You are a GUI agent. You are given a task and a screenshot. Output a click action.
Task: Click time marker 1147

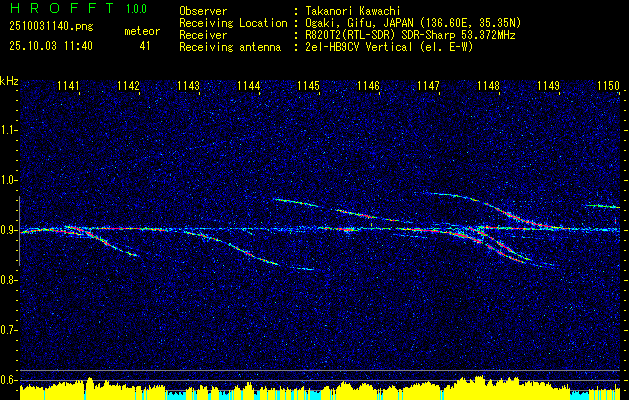pos(428,86)
